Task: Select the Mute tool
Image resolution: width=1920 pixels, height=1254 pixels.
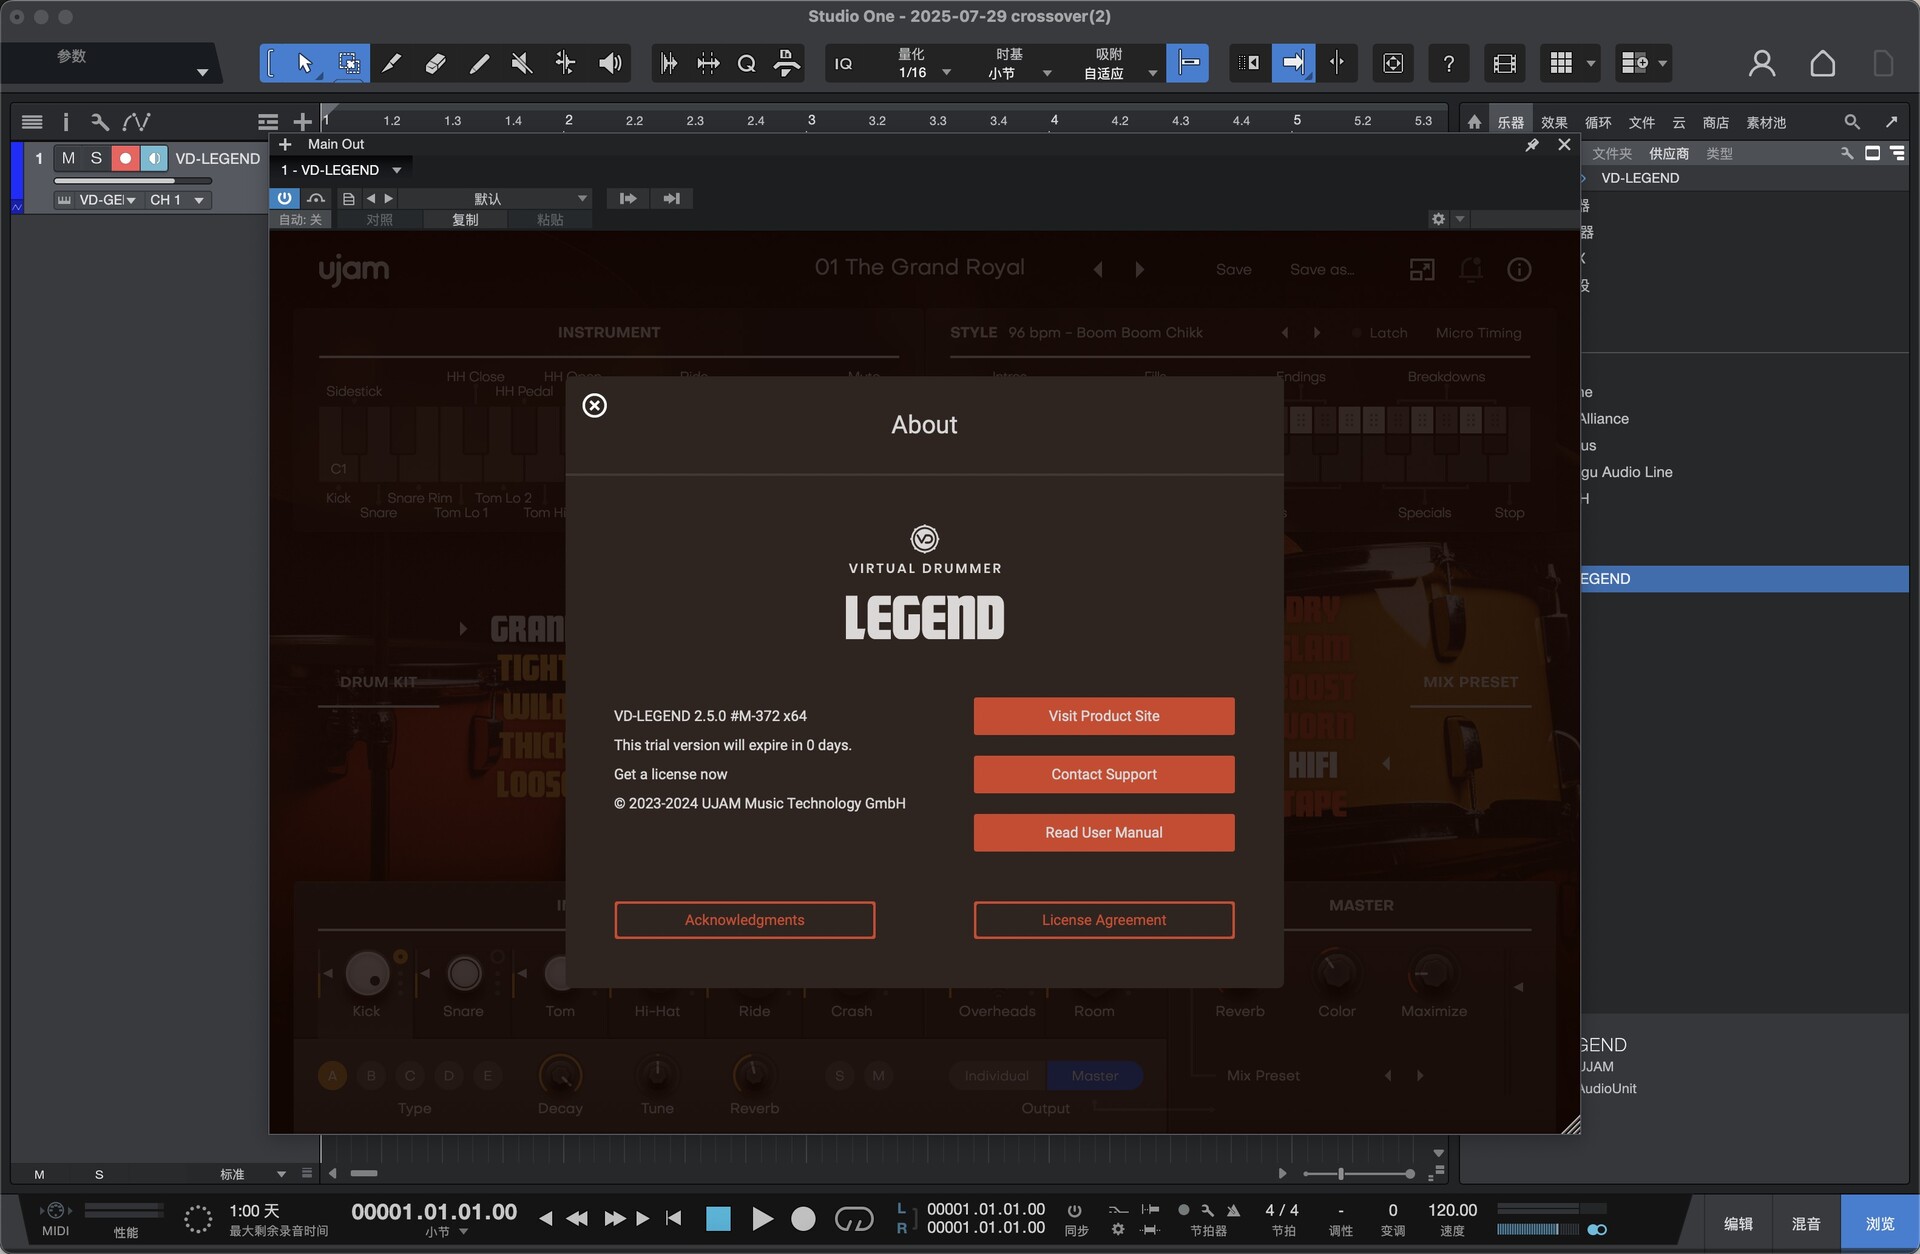Action: (522, 64)
